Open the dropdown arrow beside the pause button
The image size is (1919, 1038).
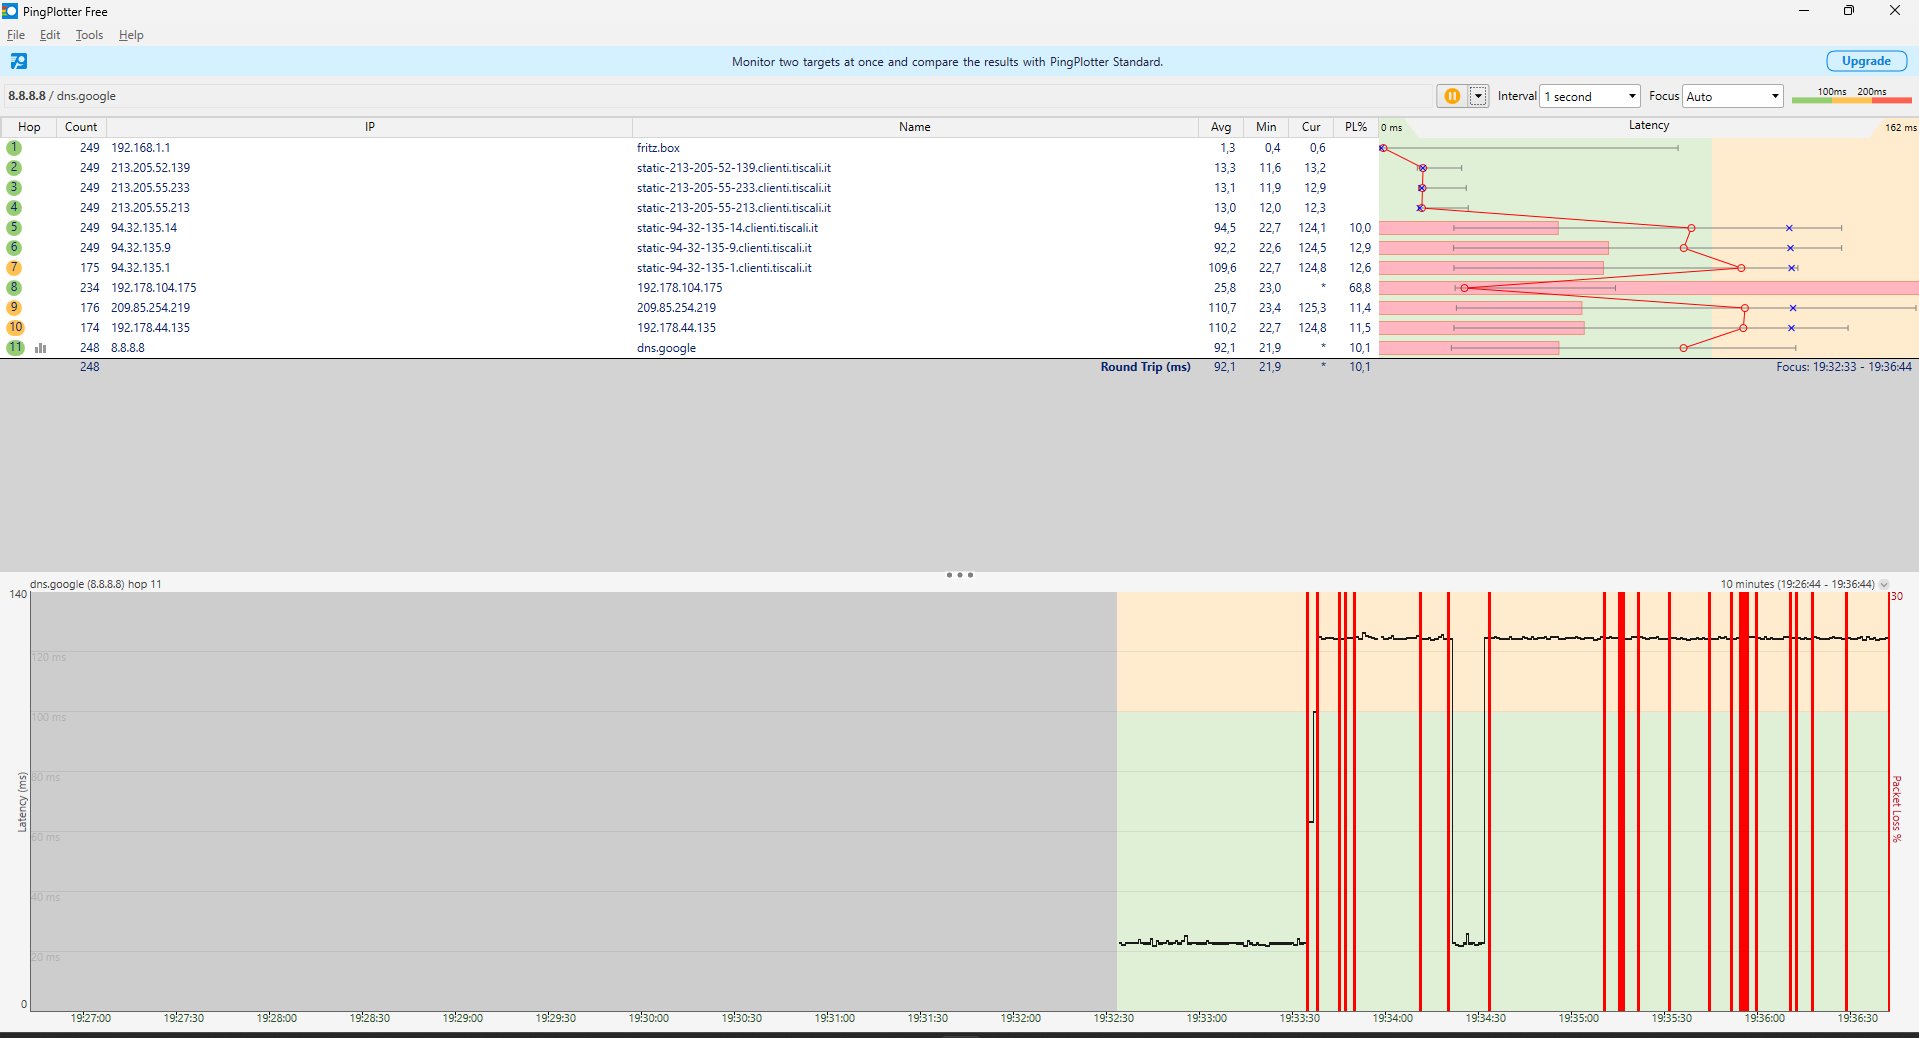click(x=1478, y=96)
